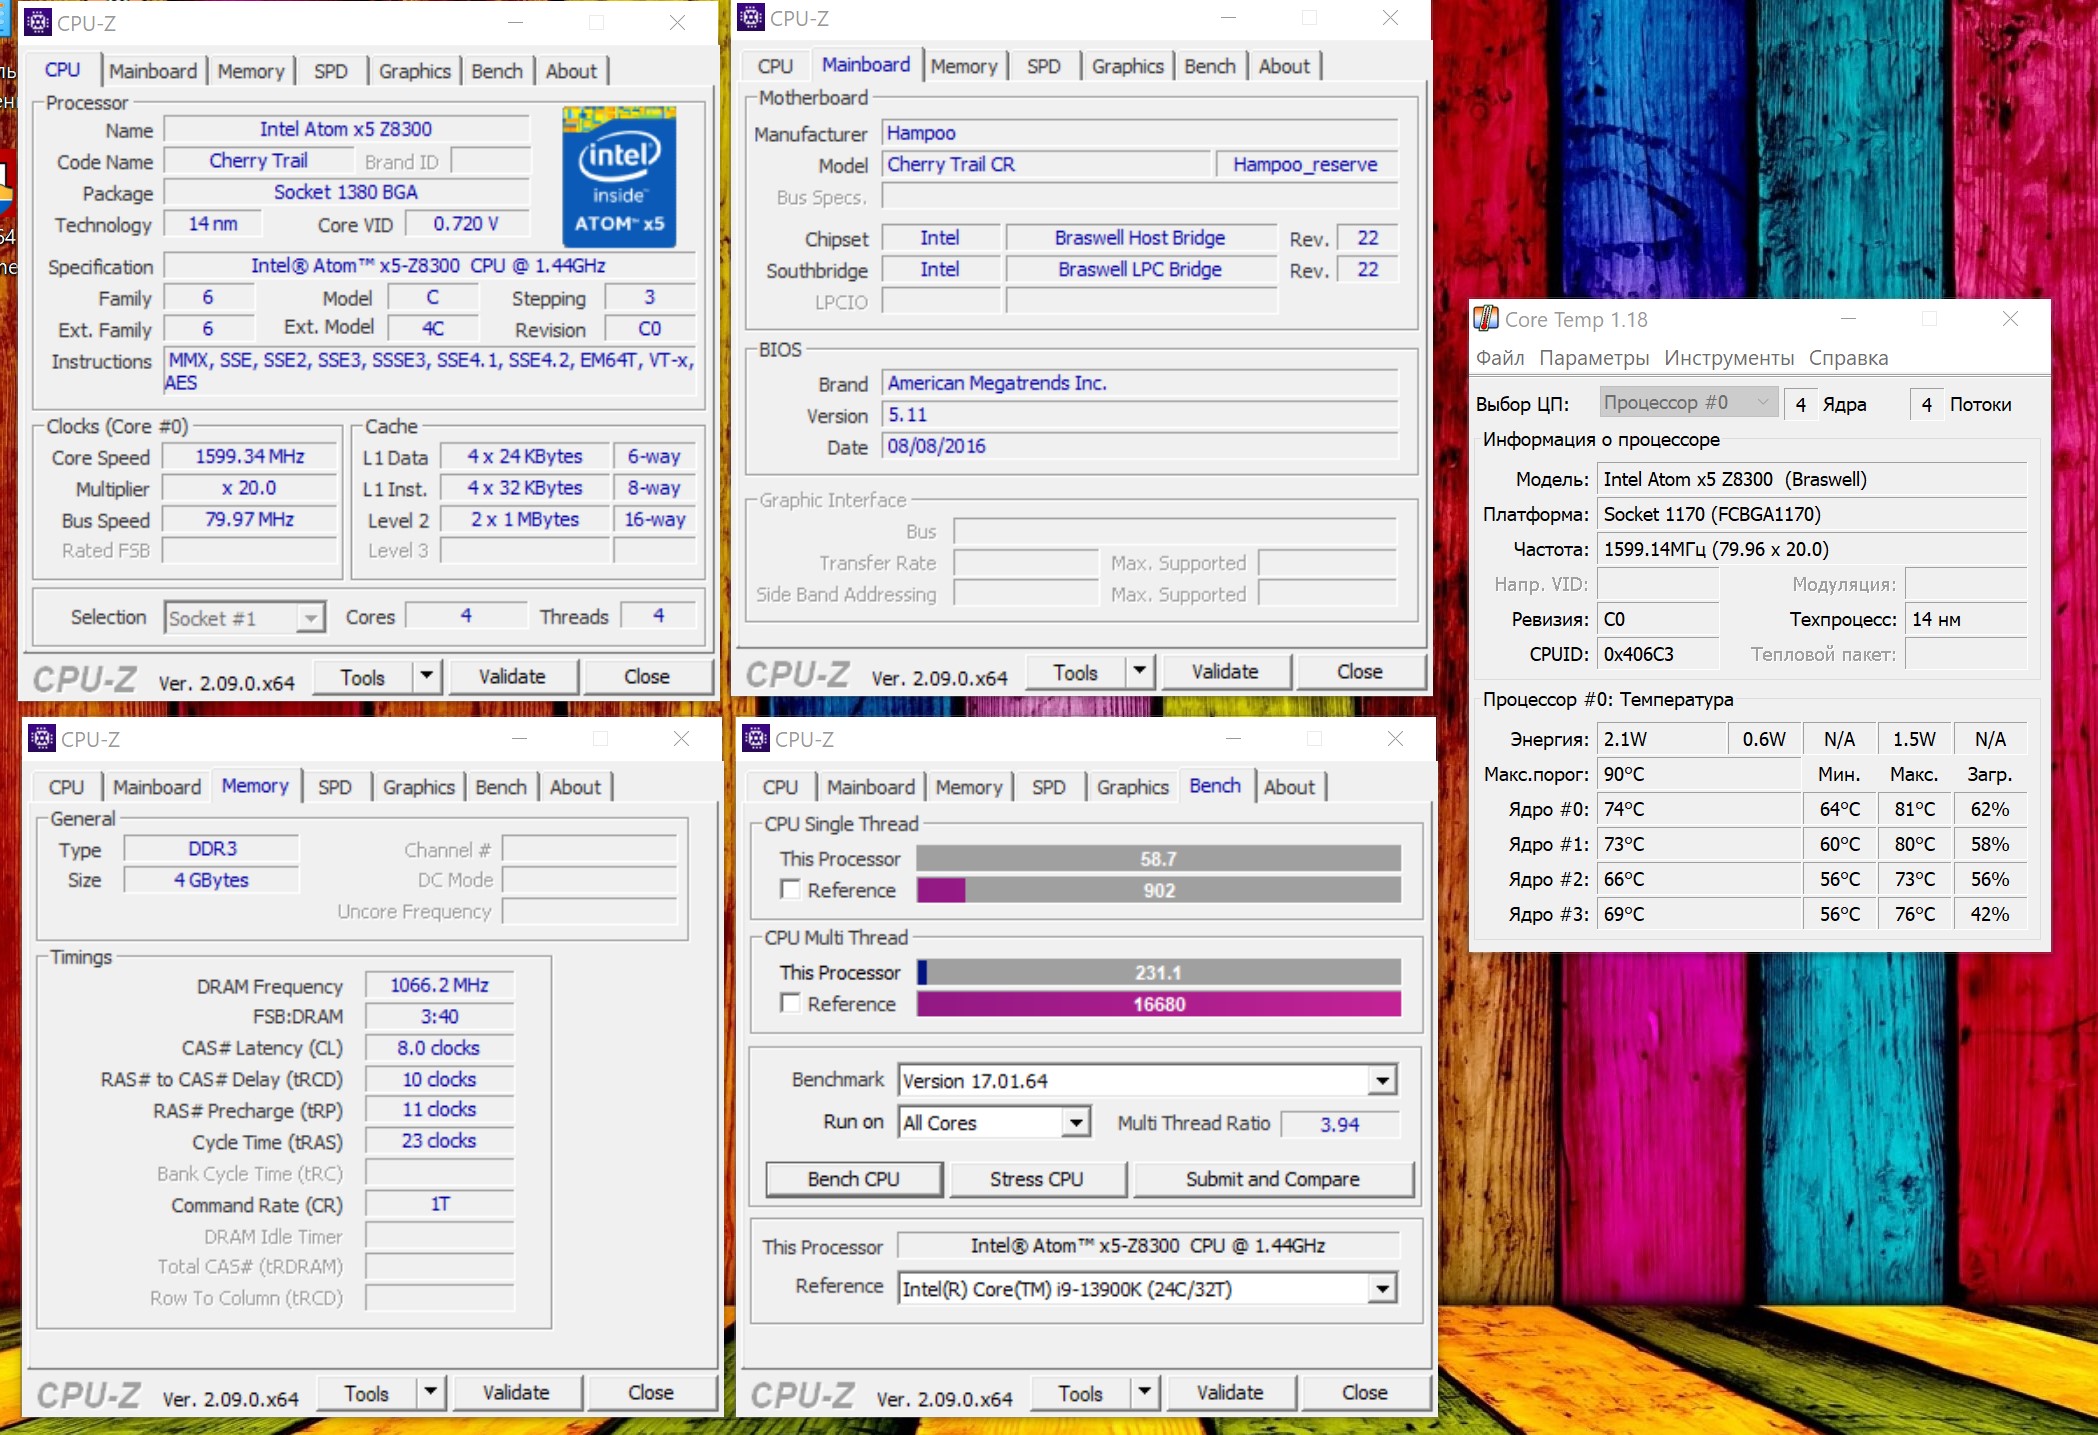Image resolution: width=2098 pixels, height=1435 pixels.
Task: Click Submit and Compare button
Action: pos(1272,1179)
